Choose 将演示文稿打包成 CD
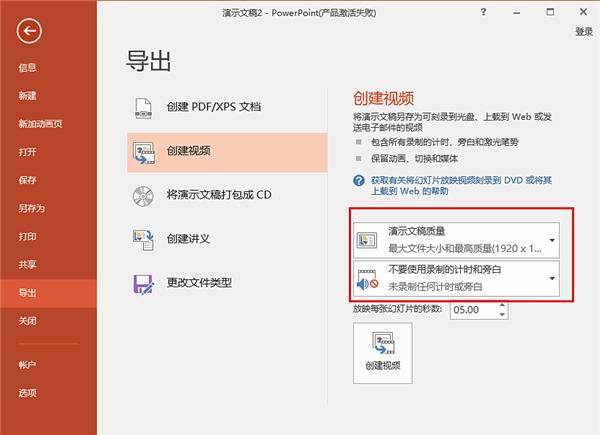This screenshot has width=600, height=435. (227, 196)
